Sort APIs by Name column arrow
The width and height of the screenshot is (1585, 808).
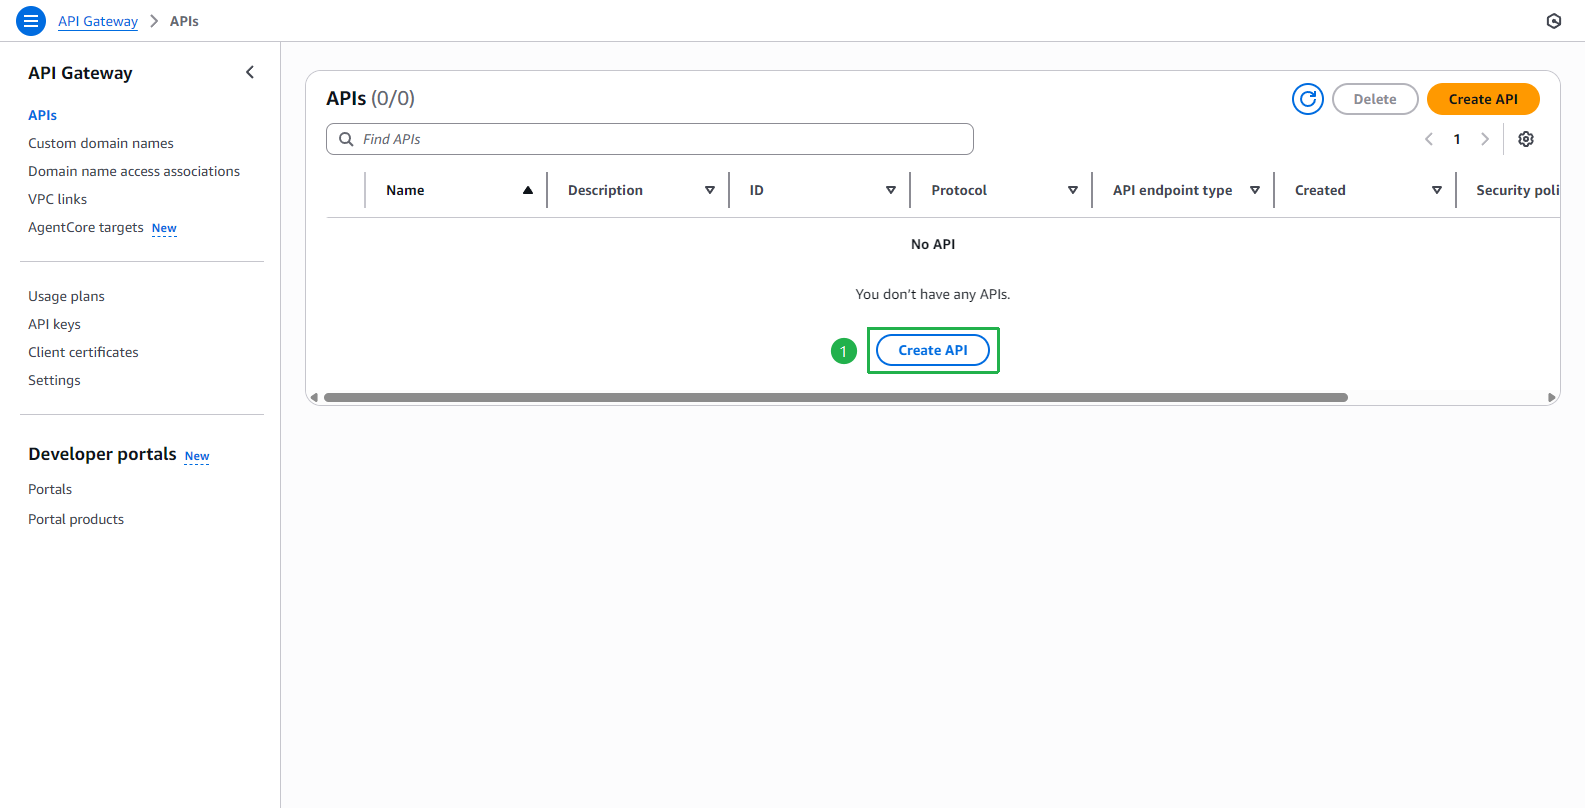click(528, 190)
